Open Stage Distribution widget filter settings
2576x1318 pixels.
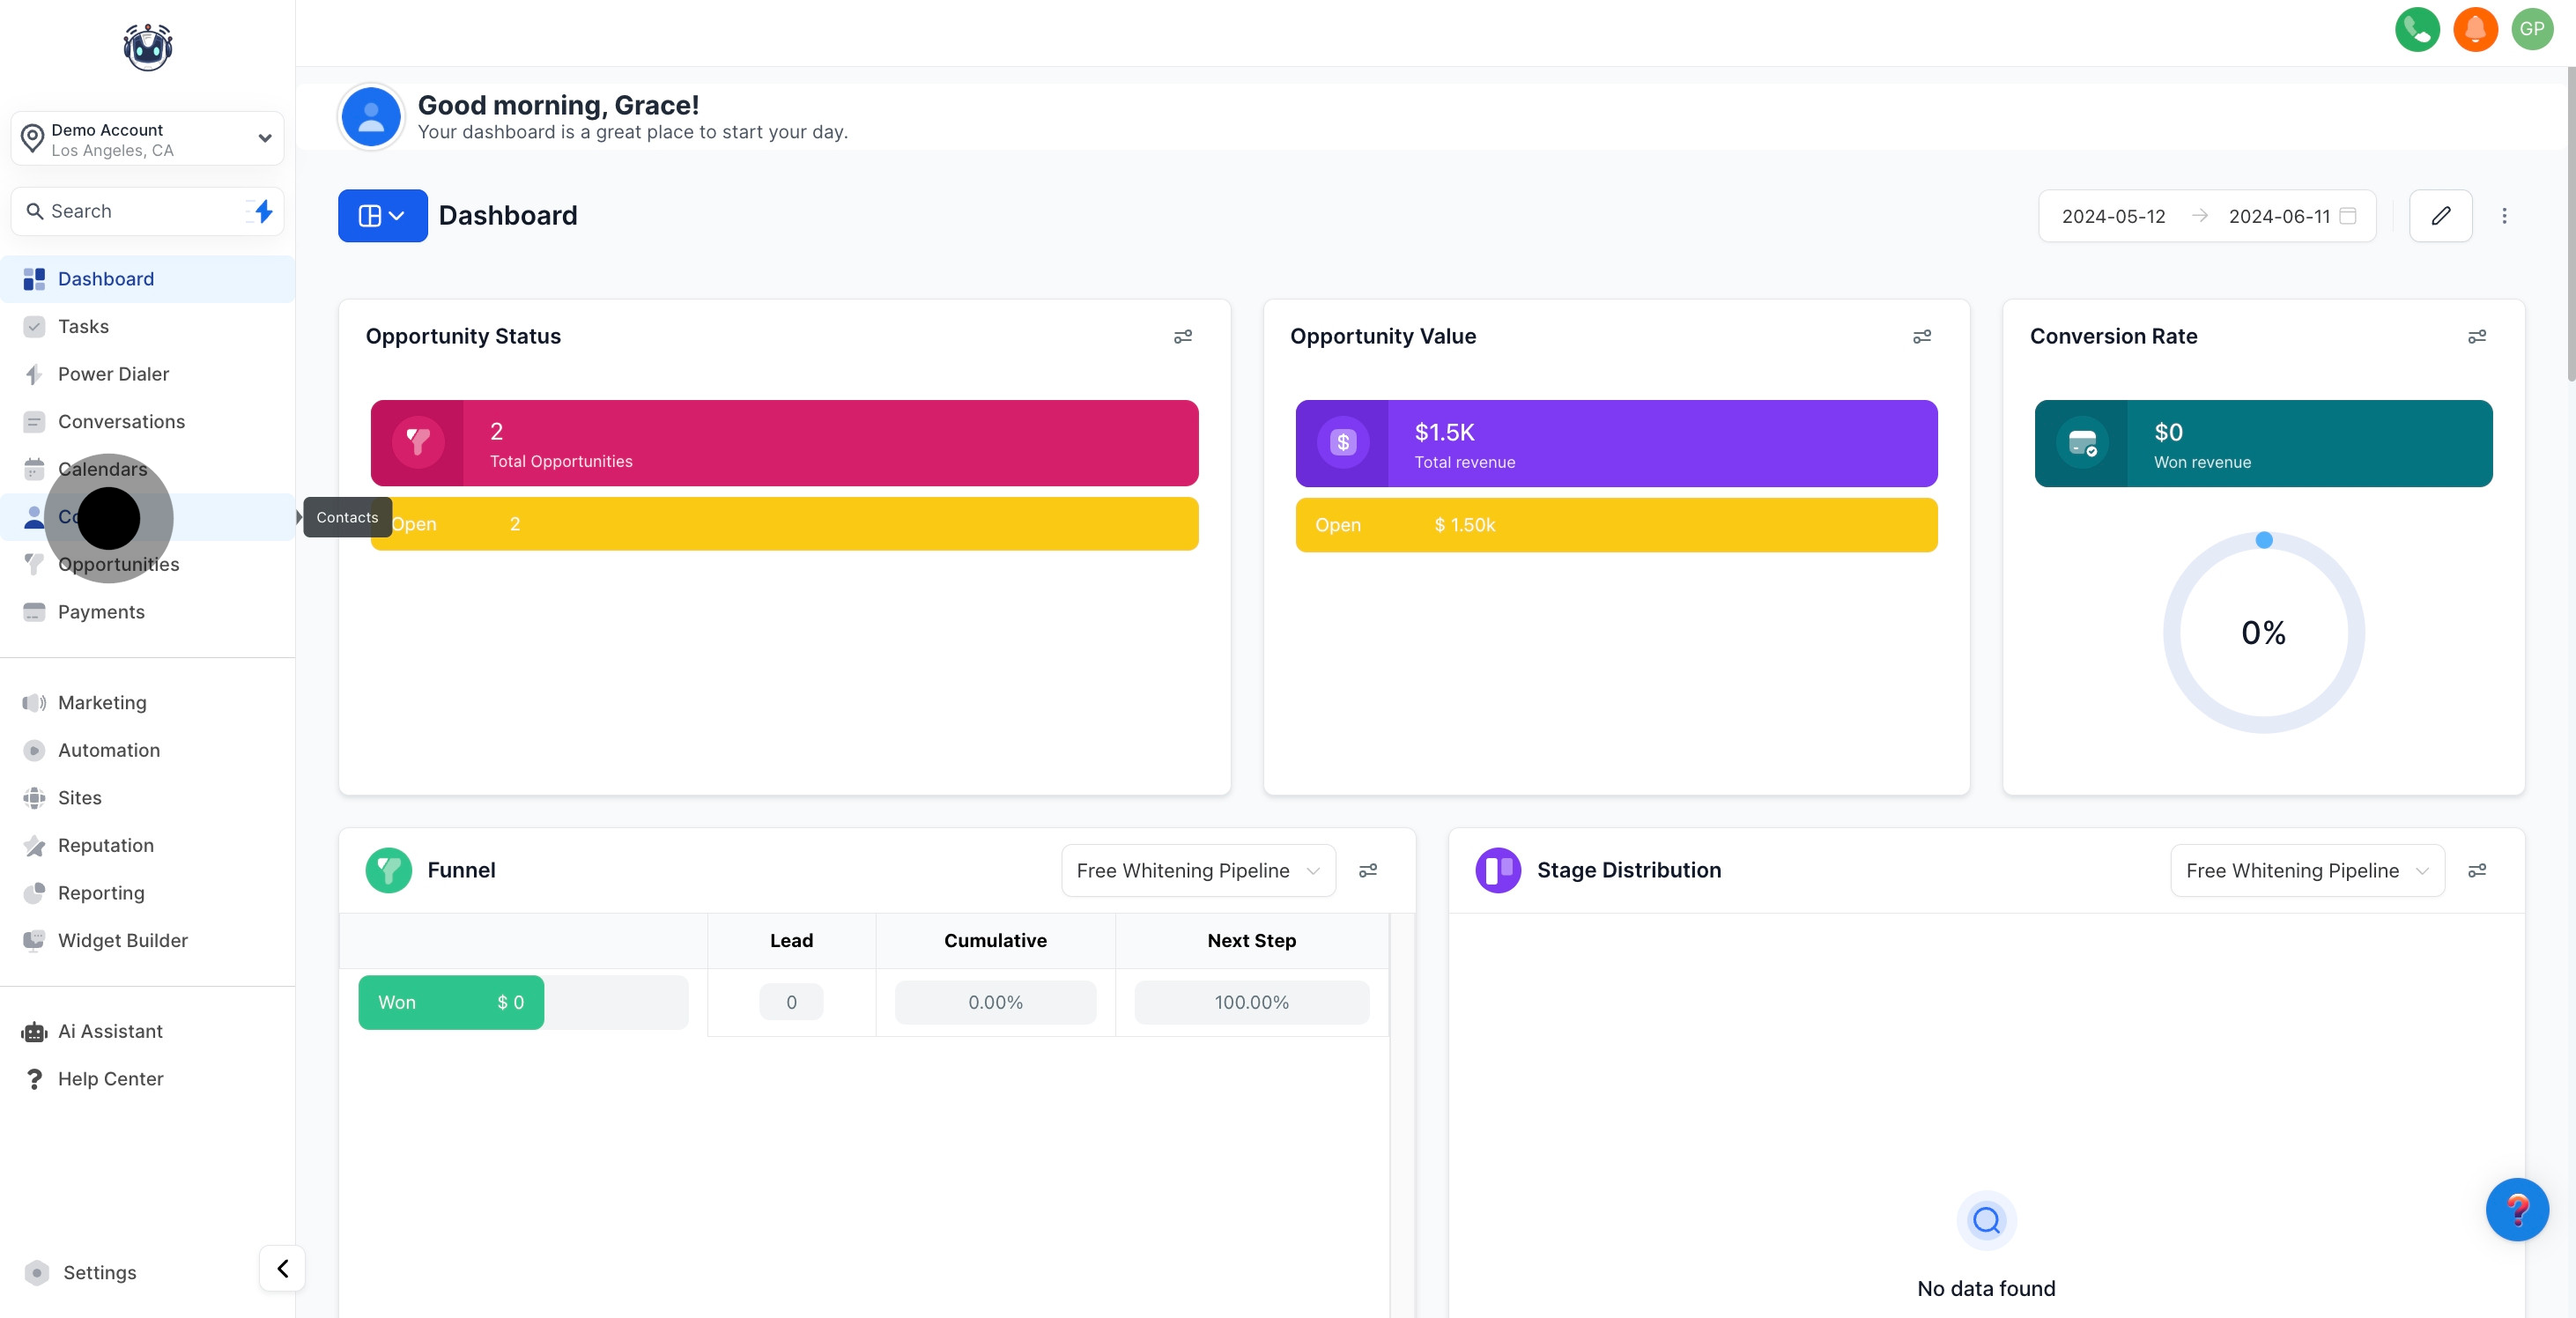2476,871
